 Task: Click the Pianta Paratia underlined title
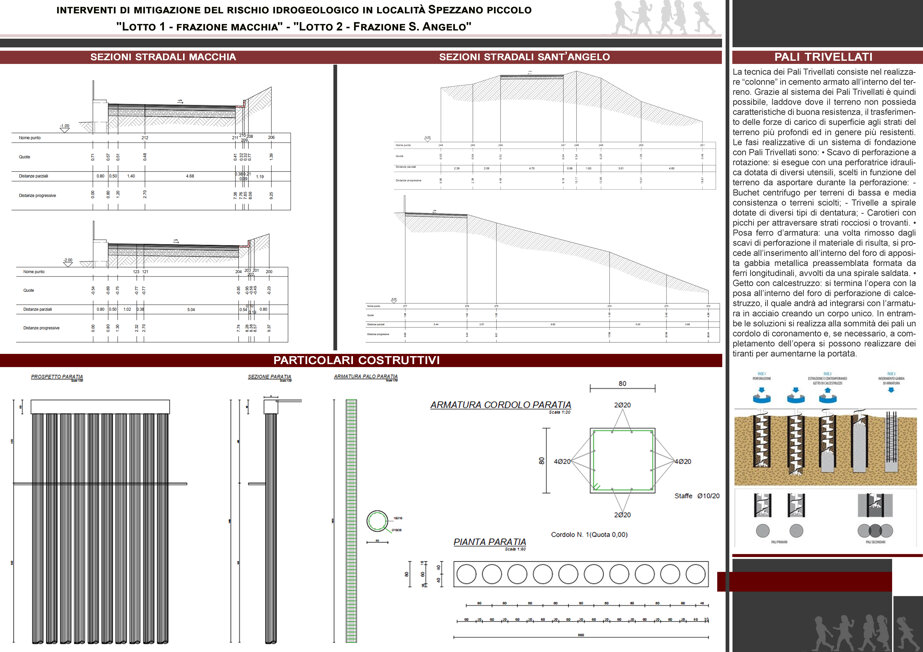[490, 542]
